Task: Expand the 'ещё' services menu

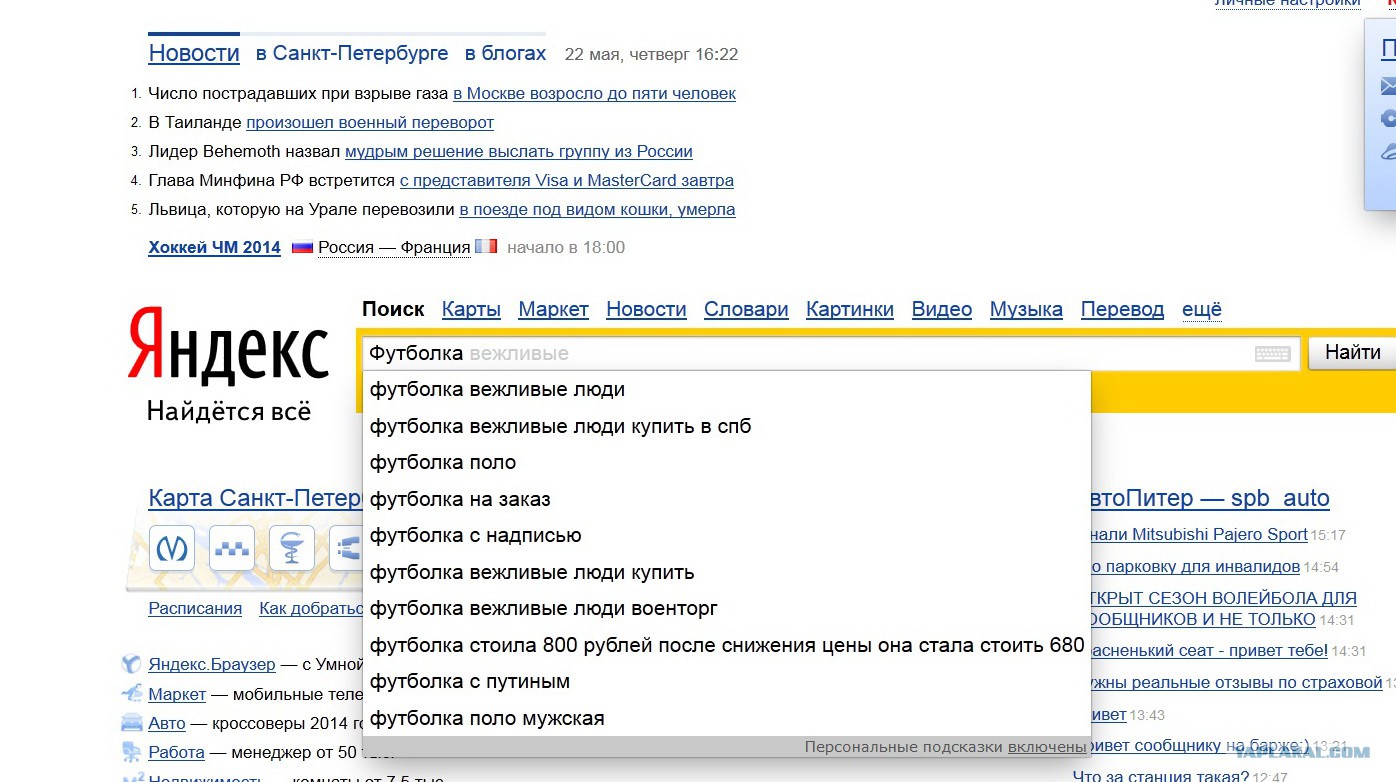Action: pyautogui.click(x=1201, y=309)
